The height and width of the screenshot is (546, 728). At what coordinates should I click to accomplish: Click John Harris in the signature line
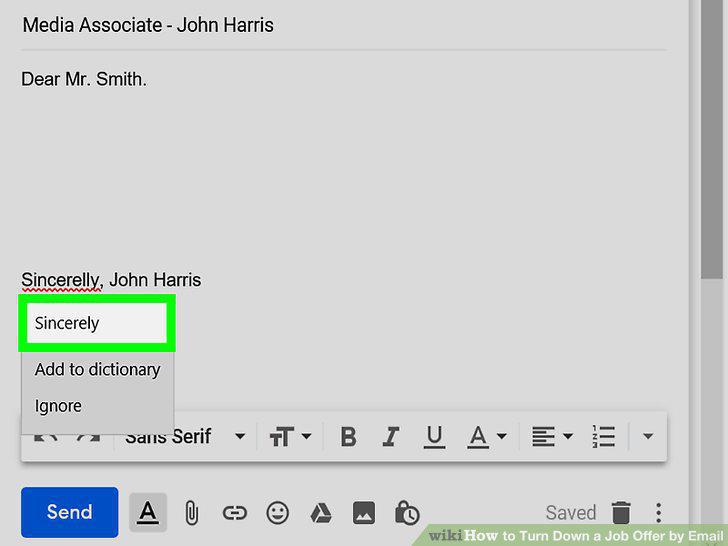155,280
